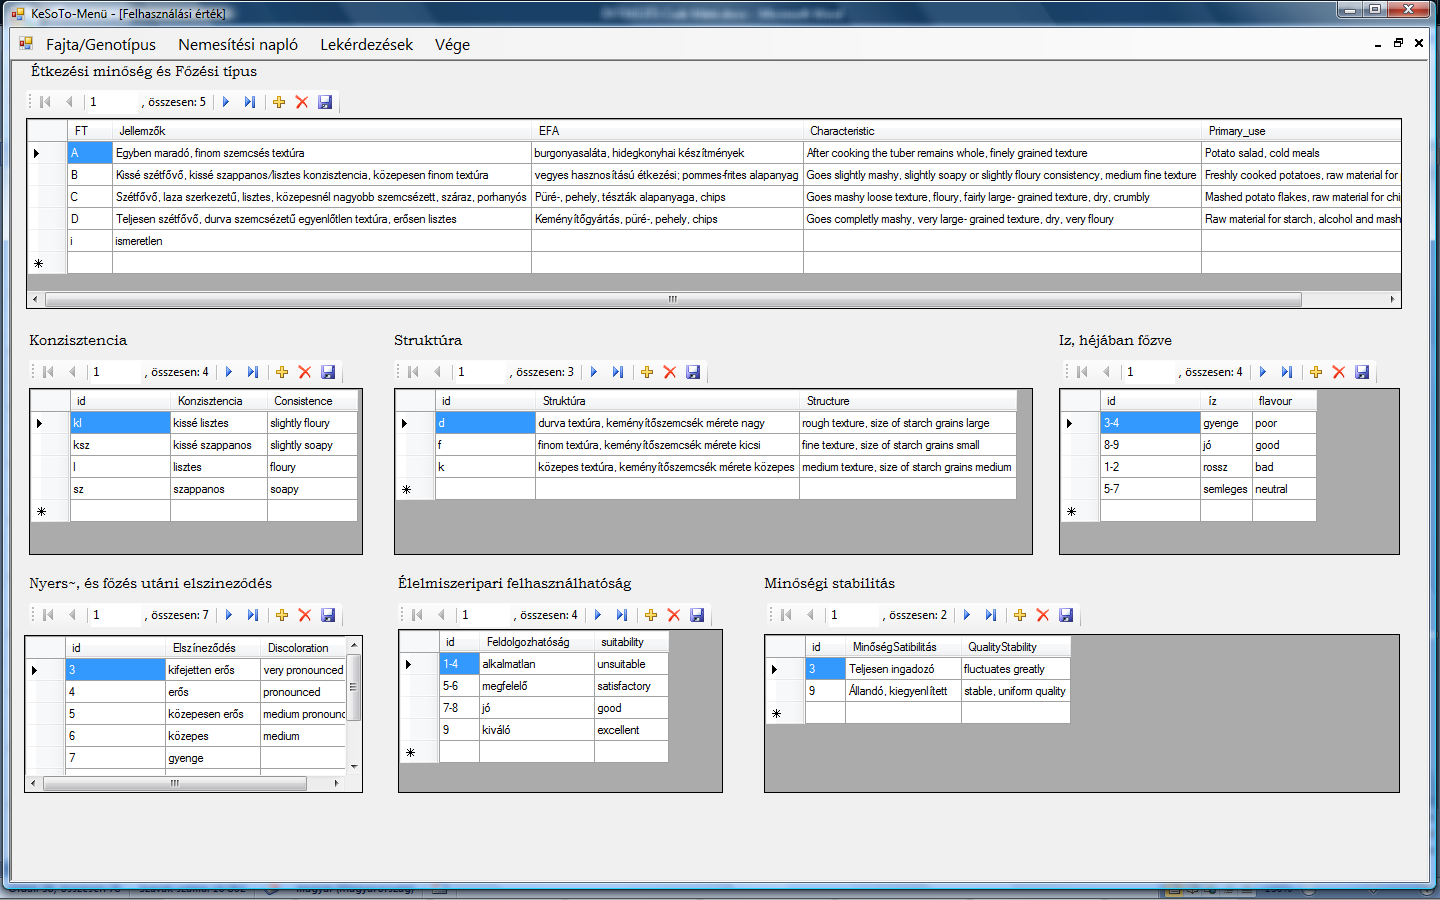Screen dimensions: 1440x900
Task: Open the Fajta/Genotípus menu
Action: tap(101, 45)
